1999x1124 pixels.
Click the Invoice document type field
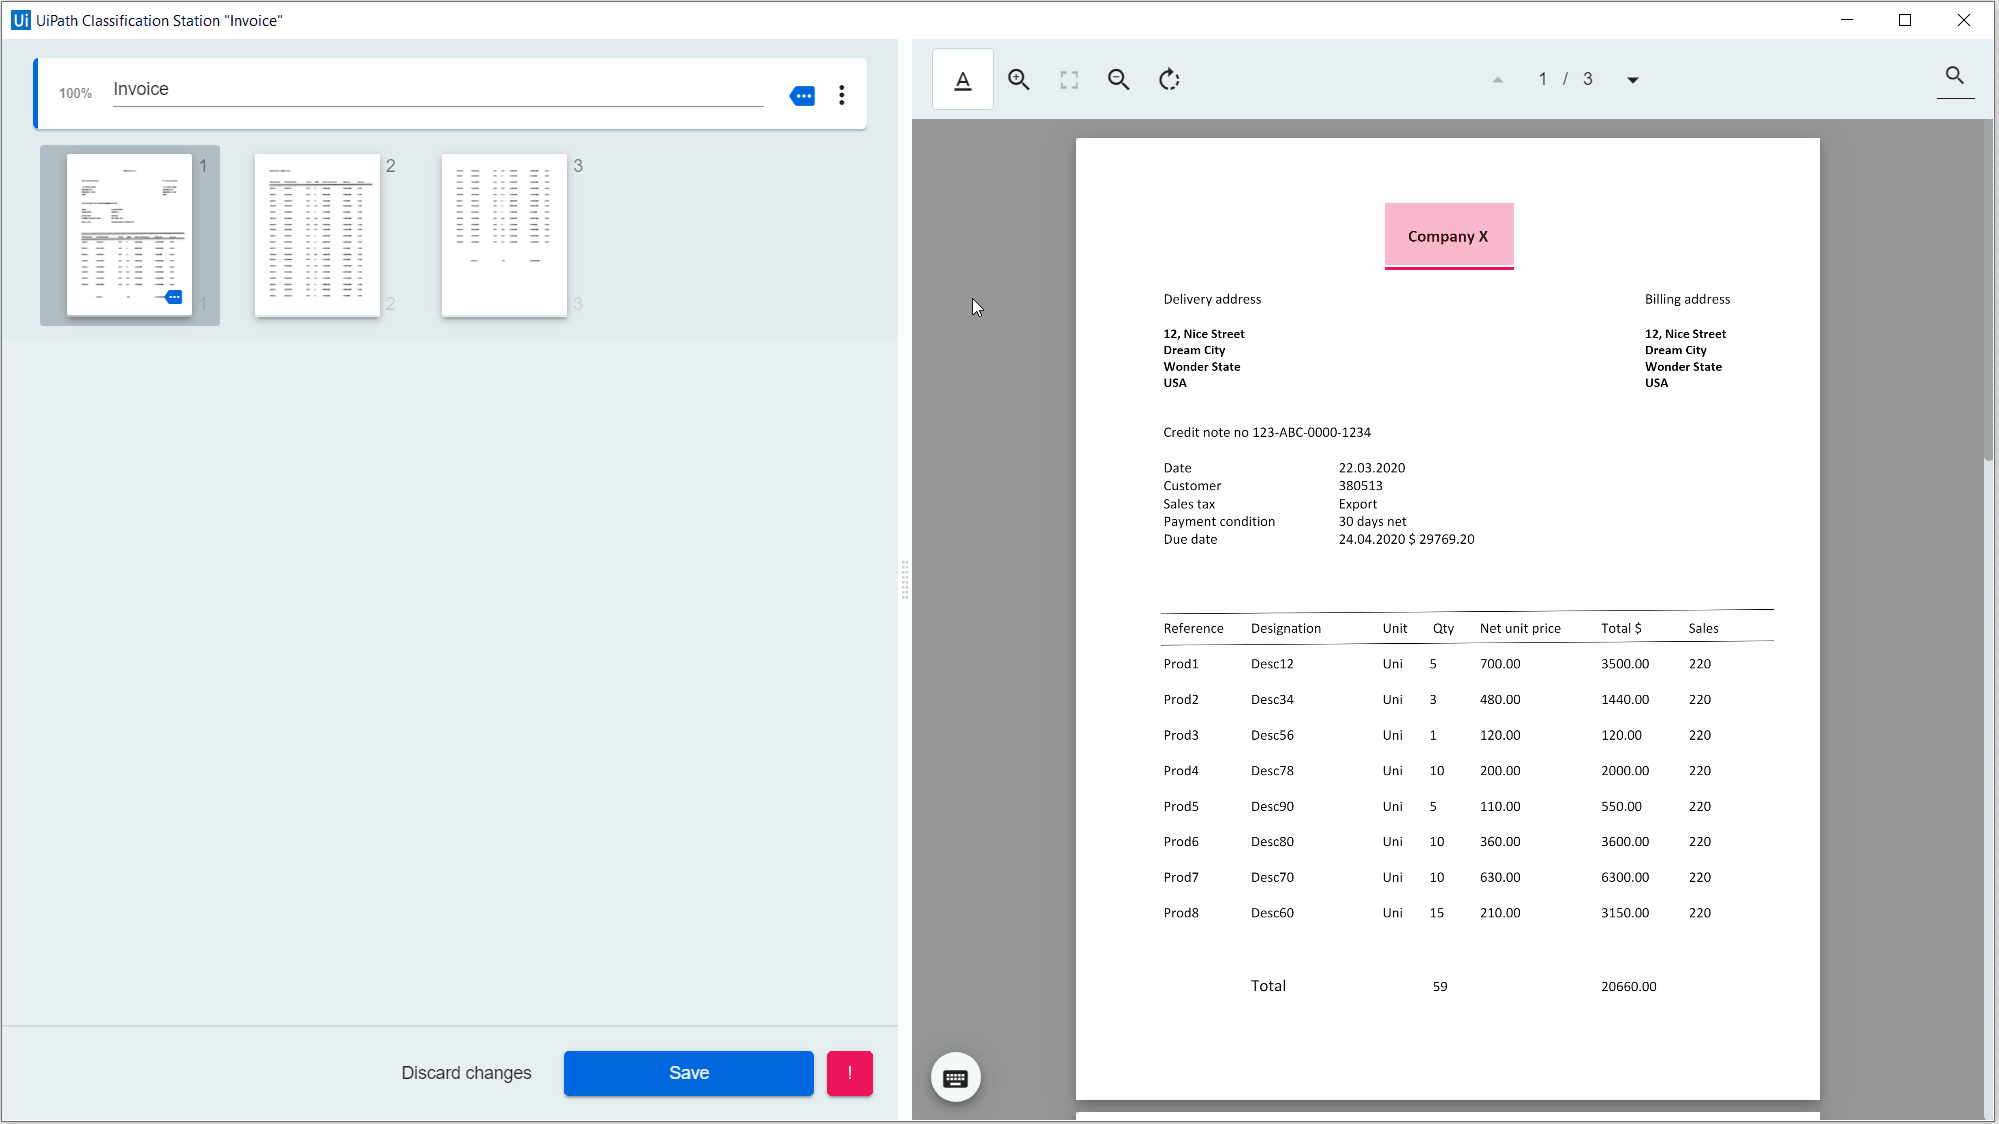point(438,90)
